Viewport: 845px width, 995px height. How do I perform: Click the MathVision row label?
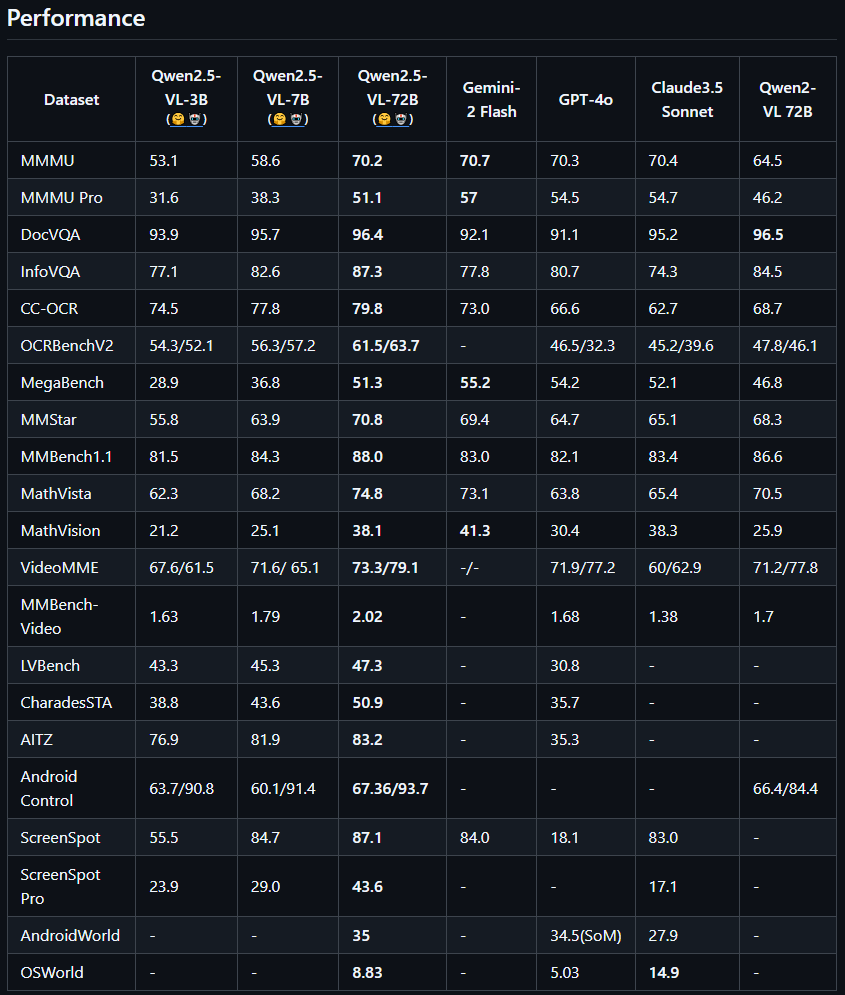[61, 530]
